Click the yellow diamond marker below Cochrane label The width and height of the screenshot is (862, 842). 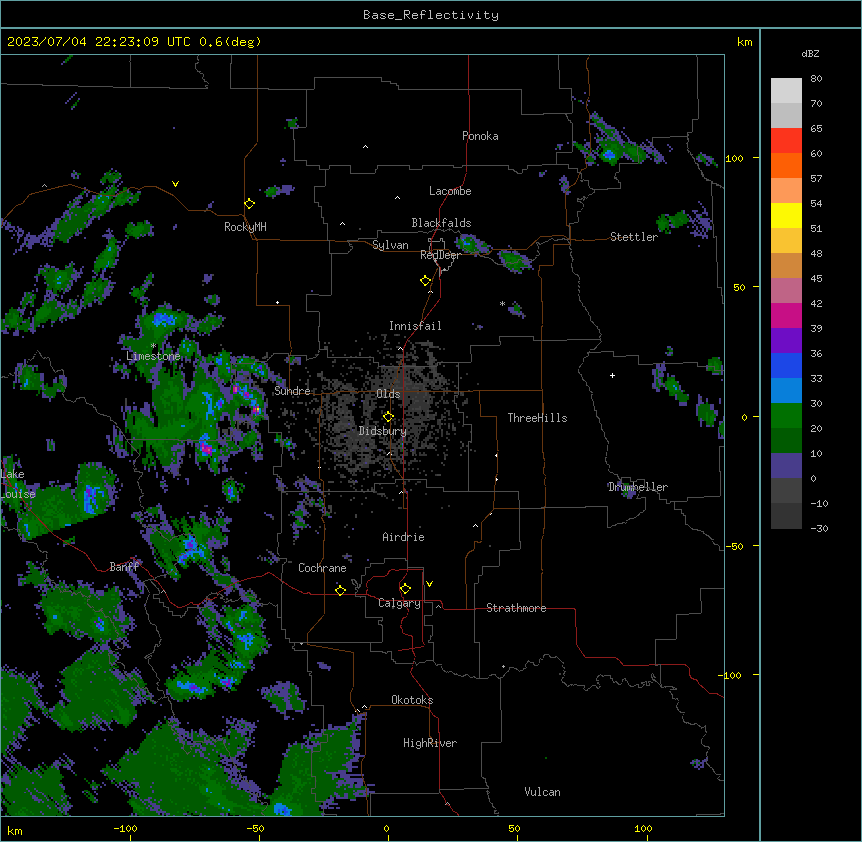340,590
